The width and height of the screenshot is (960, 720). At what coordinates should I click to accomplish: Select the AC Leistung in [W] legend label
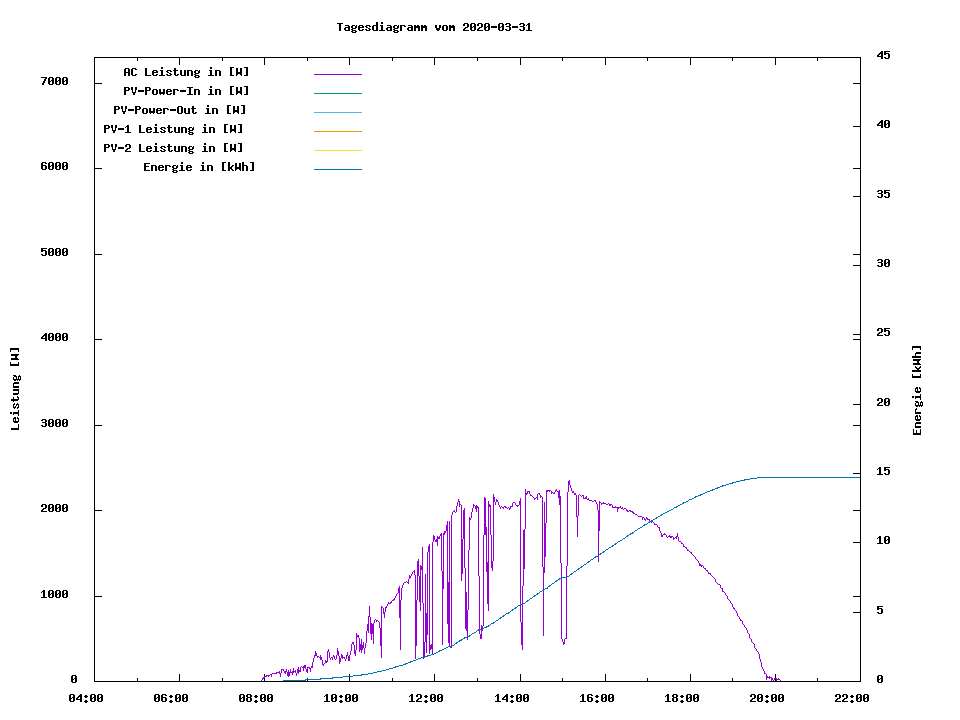[186, 72]
